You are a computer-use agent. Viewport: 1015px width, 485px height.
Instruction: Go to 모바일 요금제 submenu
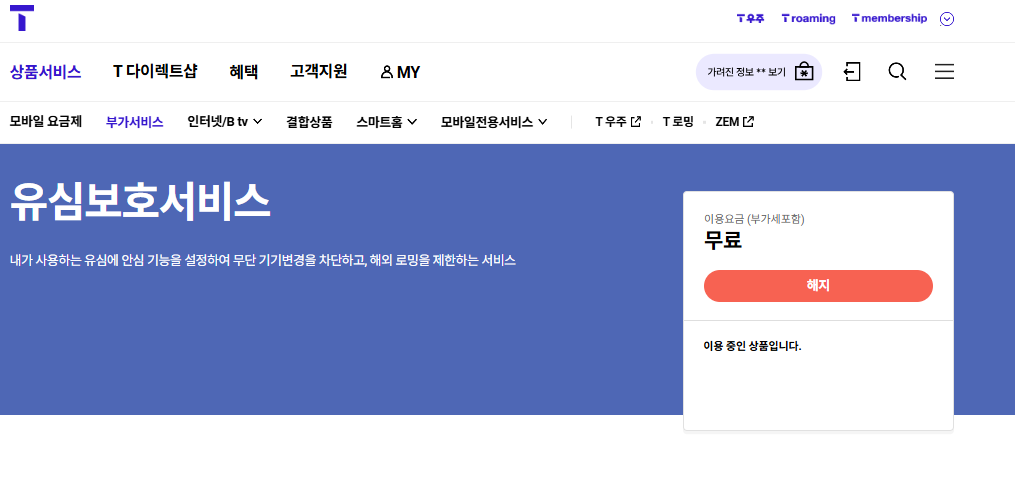pyautogui.click(x=46, y=121)
